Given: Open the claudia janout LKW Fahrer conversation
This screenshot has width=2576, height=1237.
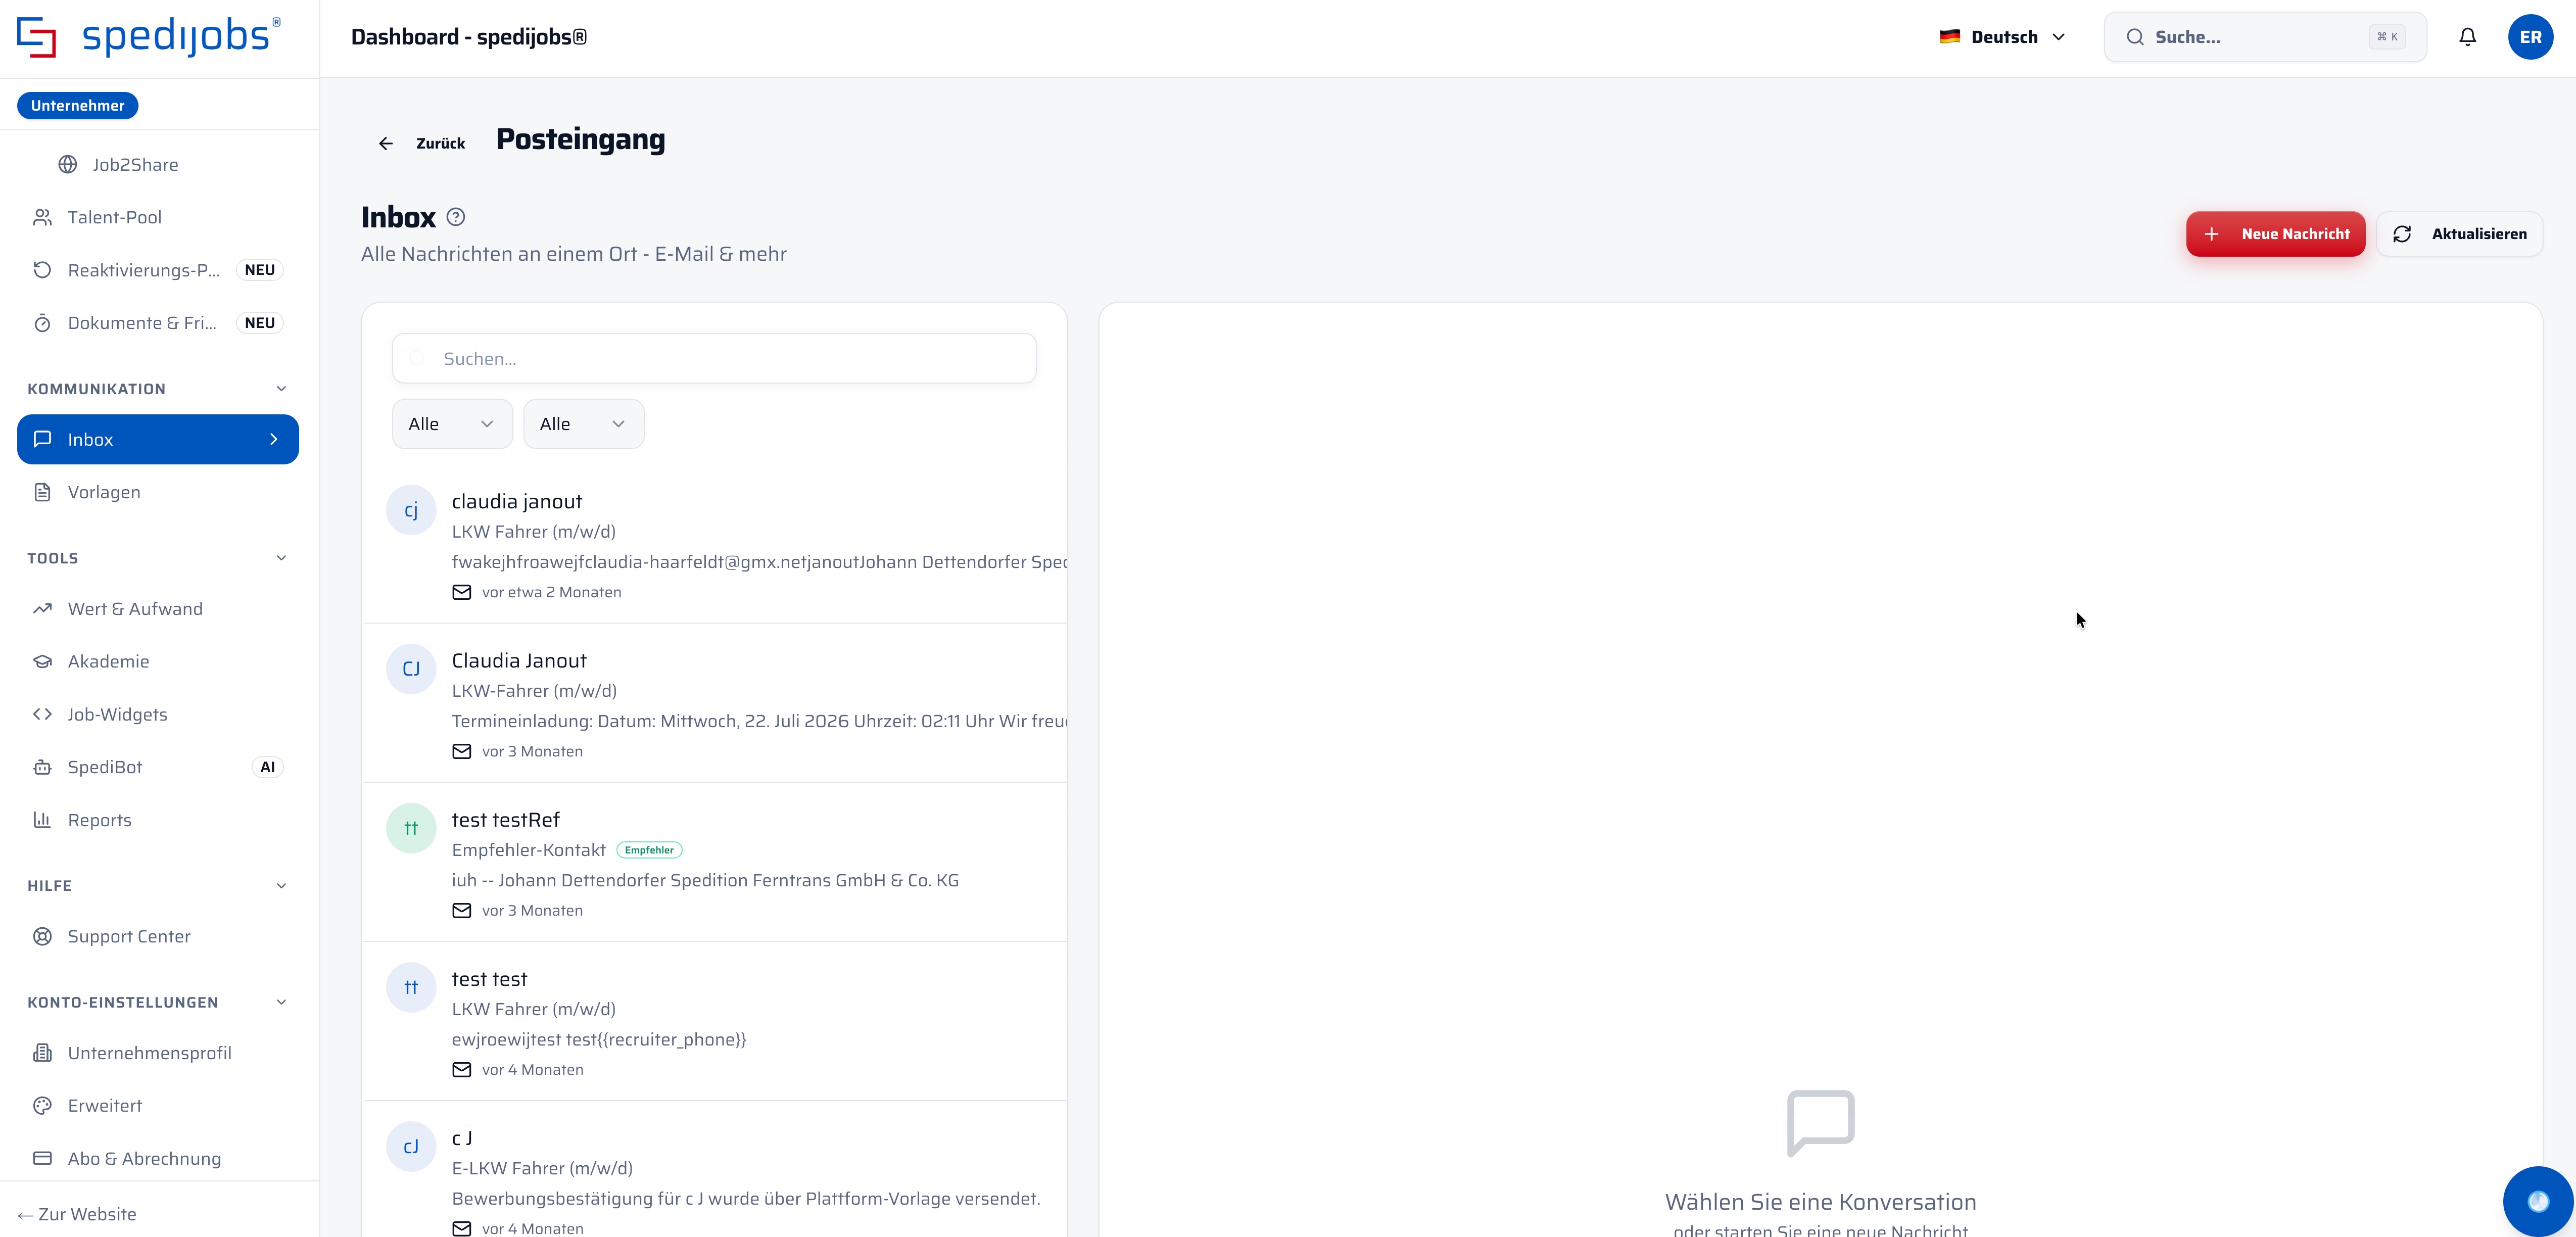Looking at the screenshot, I should tap(714, 545).
